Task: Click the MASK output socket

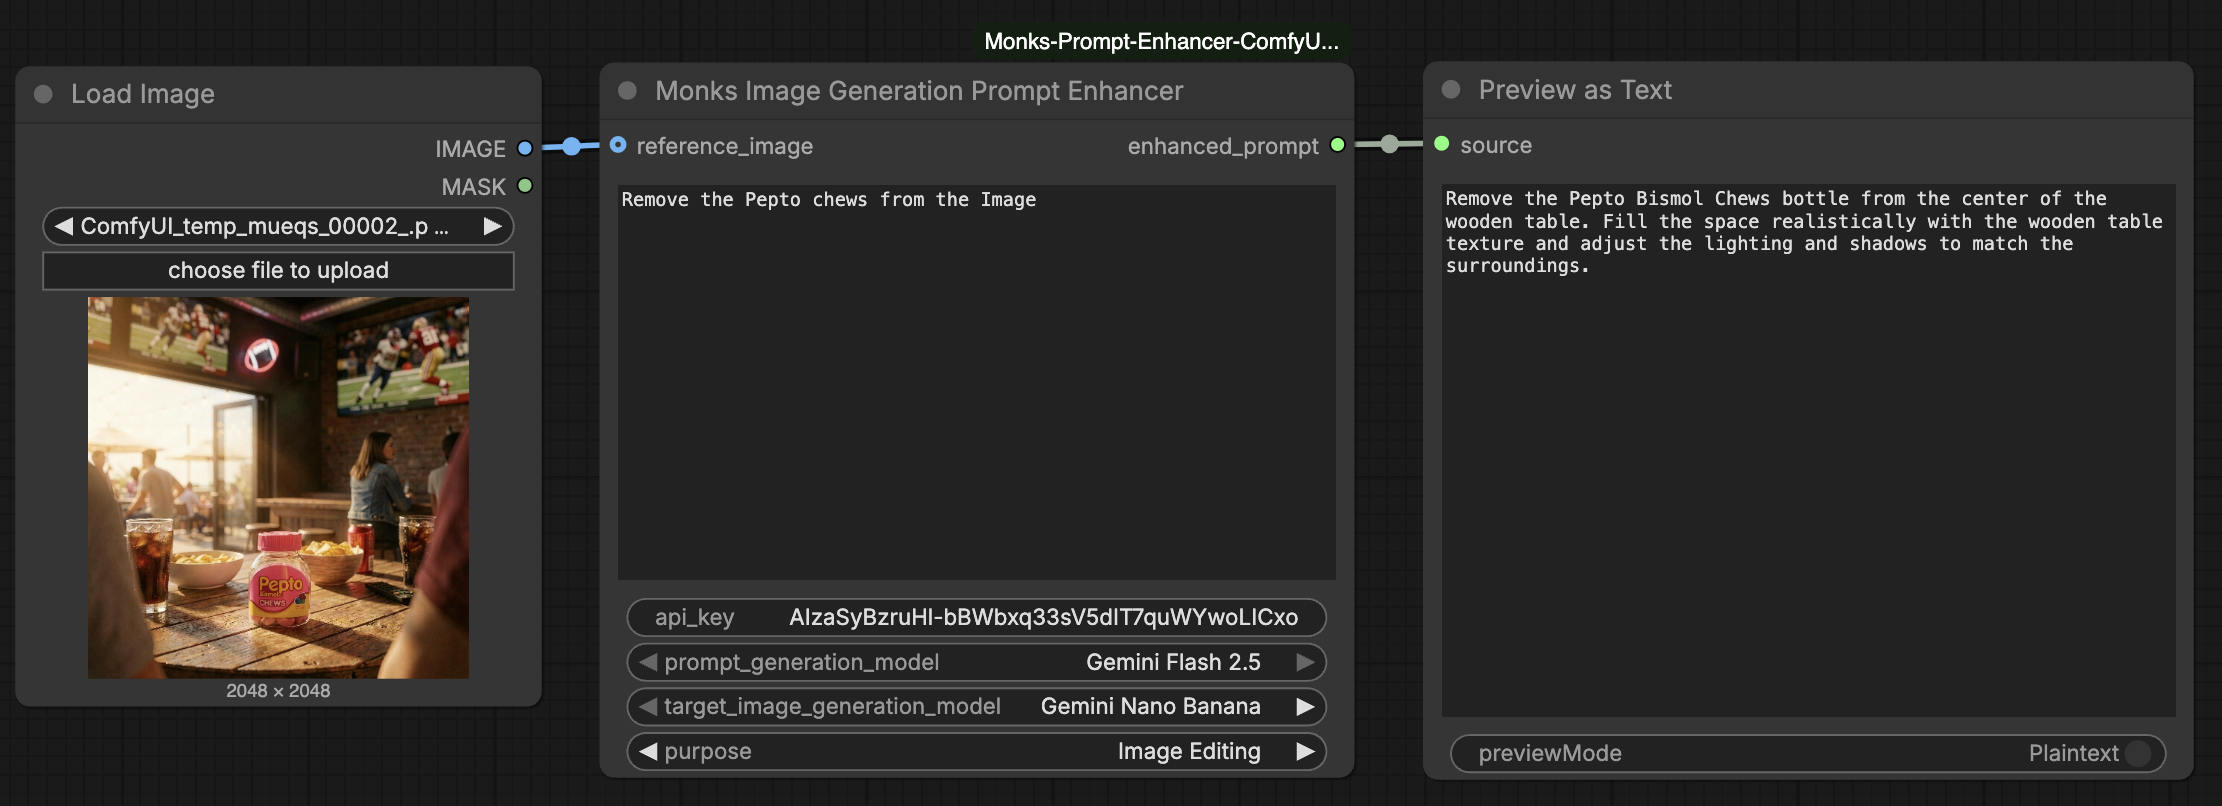Action: click(524, 186)
